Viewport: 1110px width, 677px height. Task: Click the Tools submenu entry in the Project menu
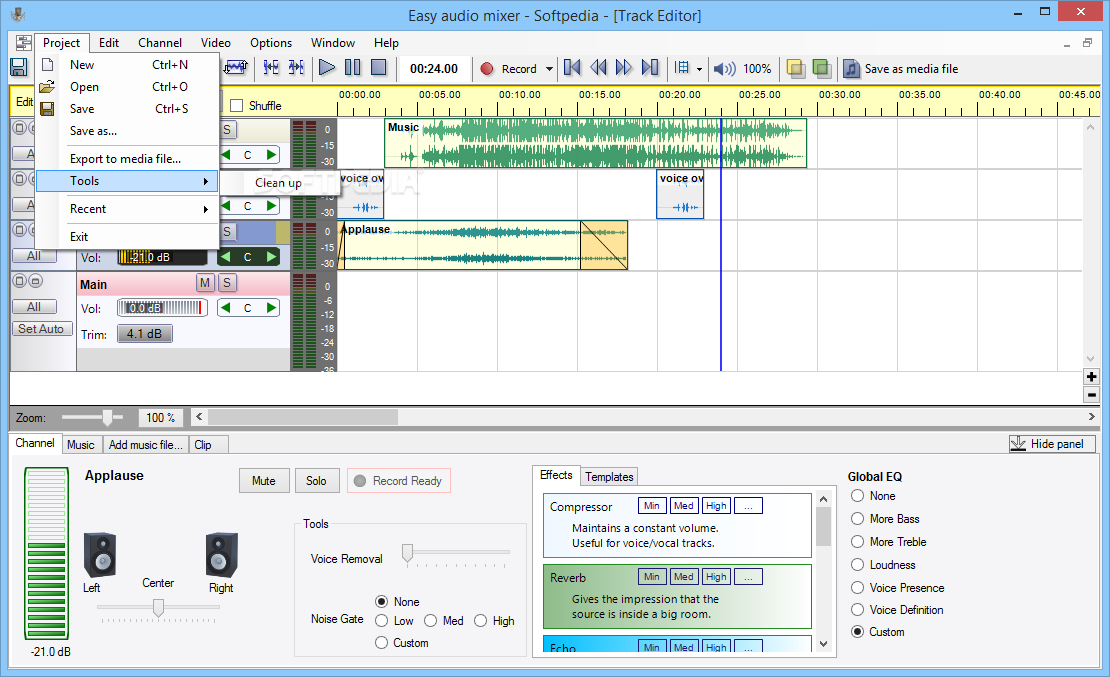pos(127,181)
